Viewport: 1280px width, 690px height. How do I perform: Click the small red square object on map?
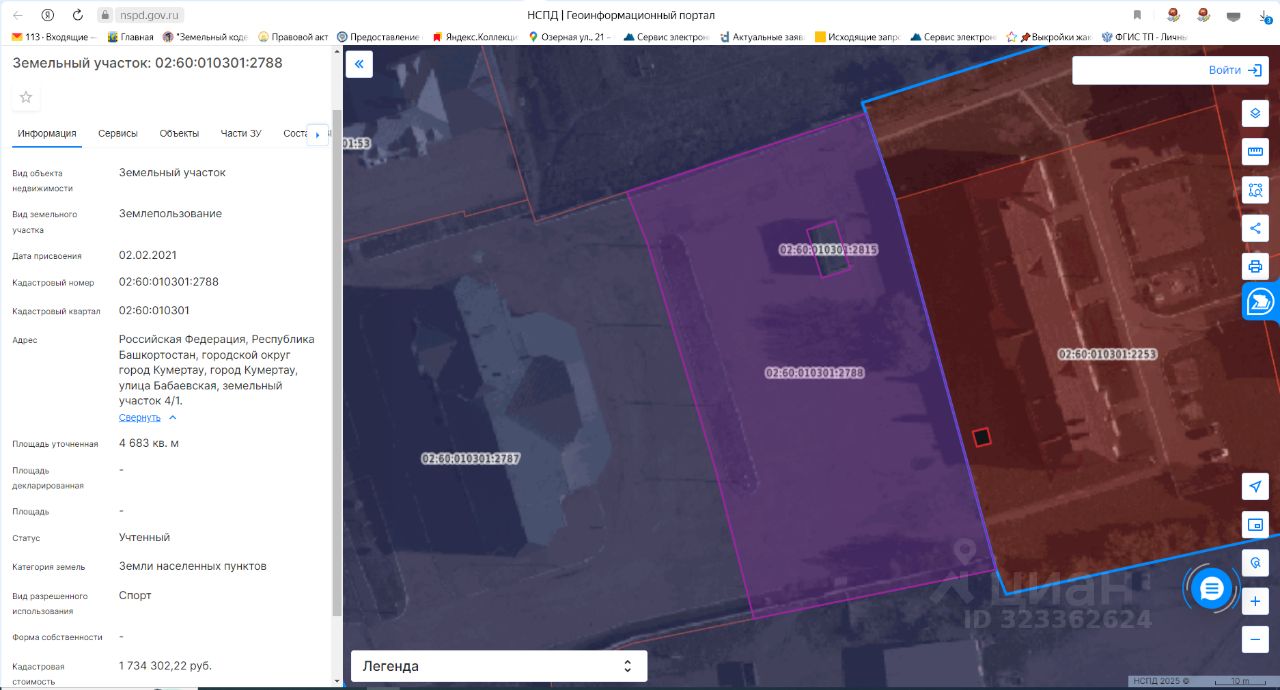point(981,436)
